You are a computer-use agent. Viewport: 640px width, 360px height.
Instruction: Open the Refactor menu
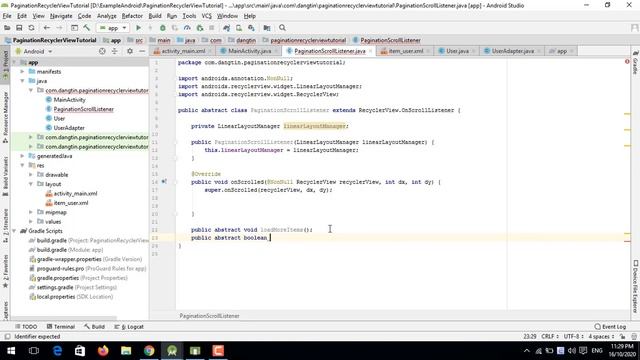pyautogui.click(x=132, y=16)
